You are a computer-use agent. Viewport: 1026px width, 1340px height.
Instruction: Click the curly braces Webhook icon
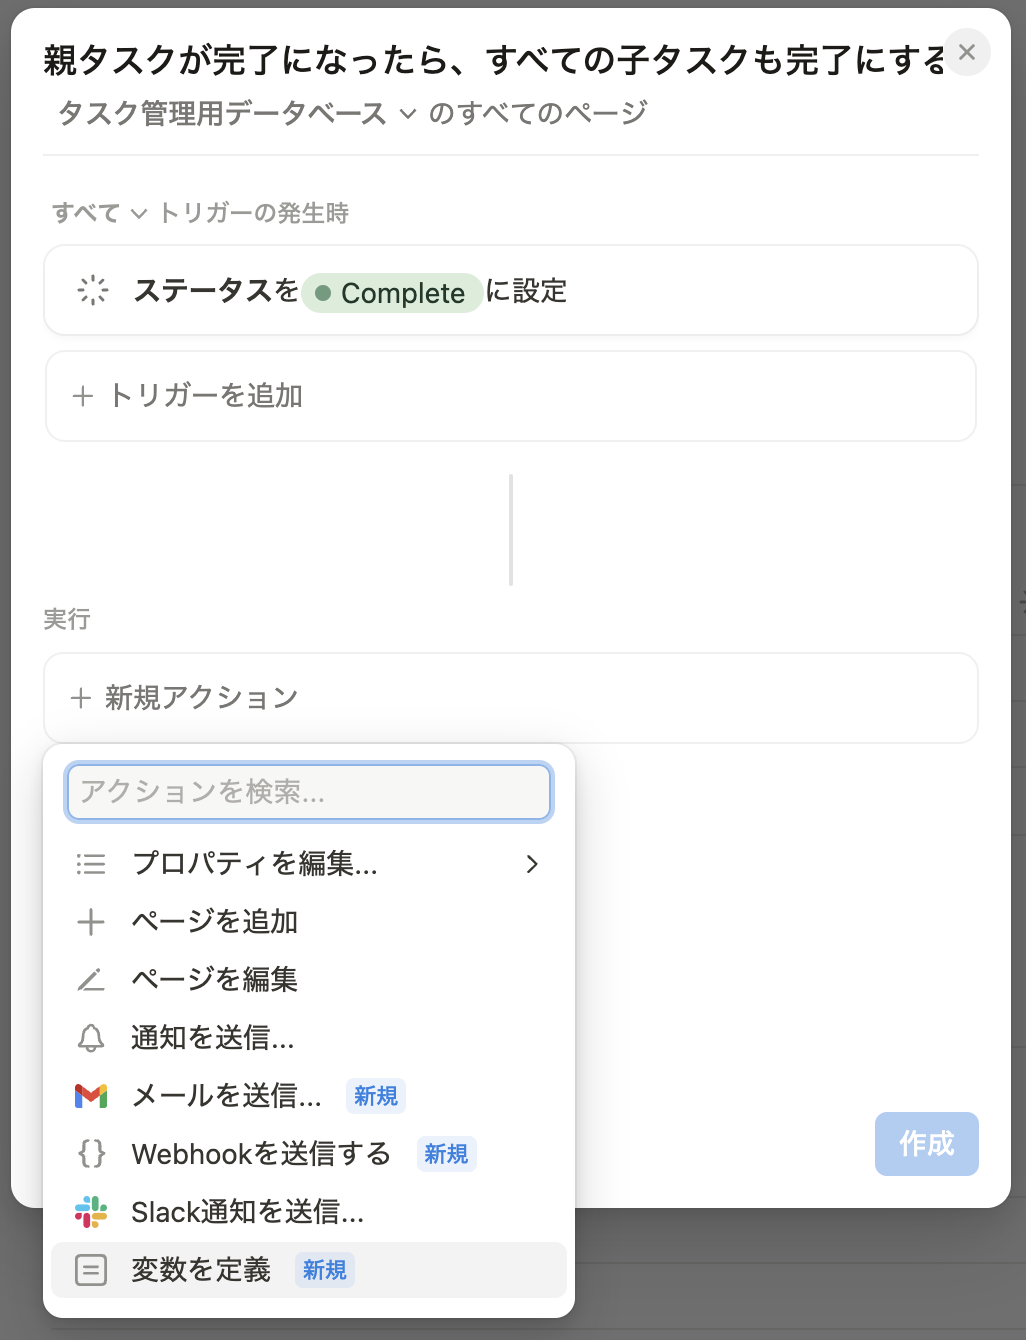91,1154
